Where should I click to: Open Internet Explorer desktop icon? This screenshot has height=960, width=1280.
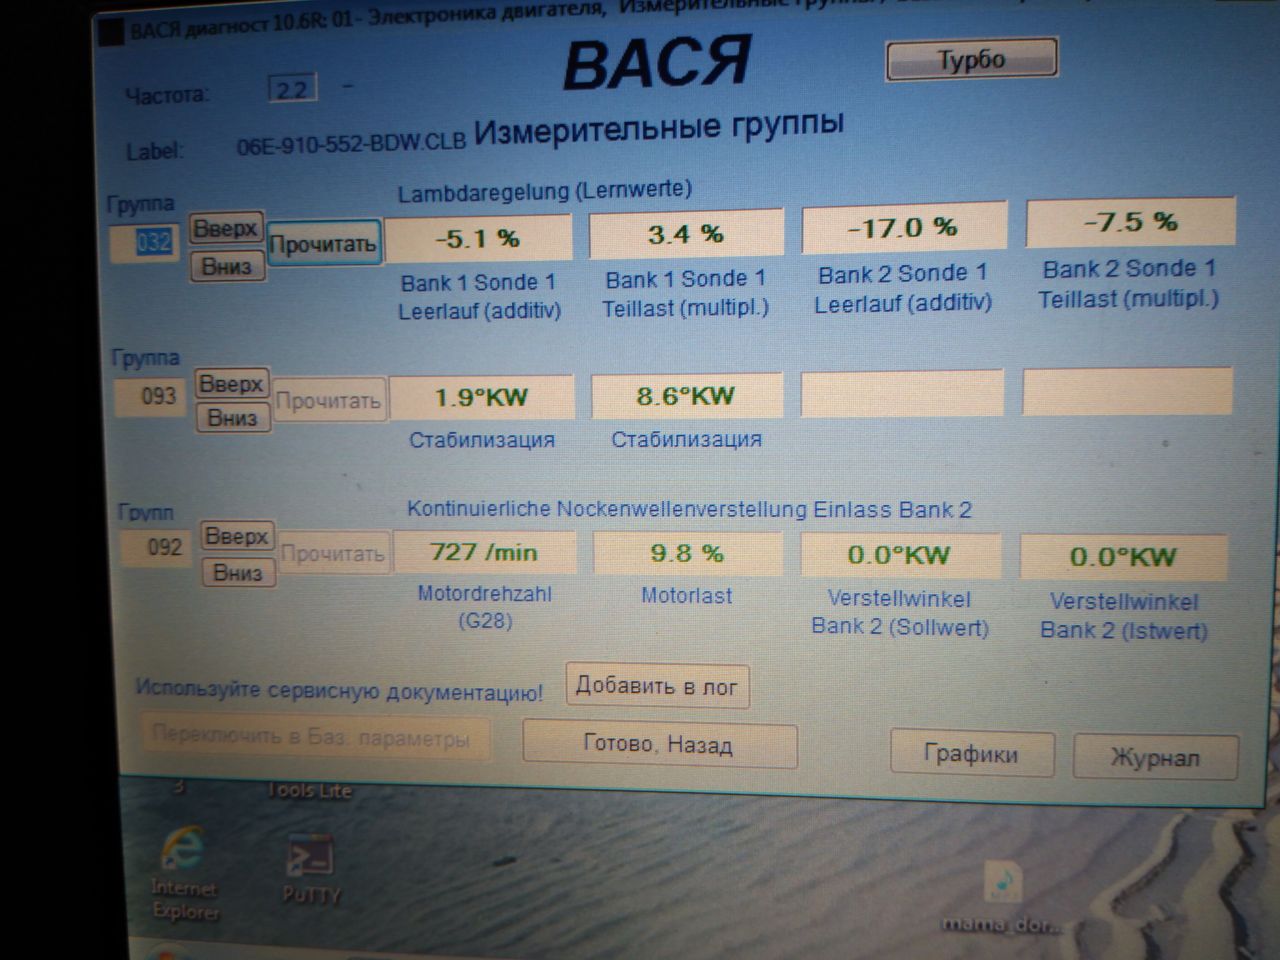[x=184, y=872]
